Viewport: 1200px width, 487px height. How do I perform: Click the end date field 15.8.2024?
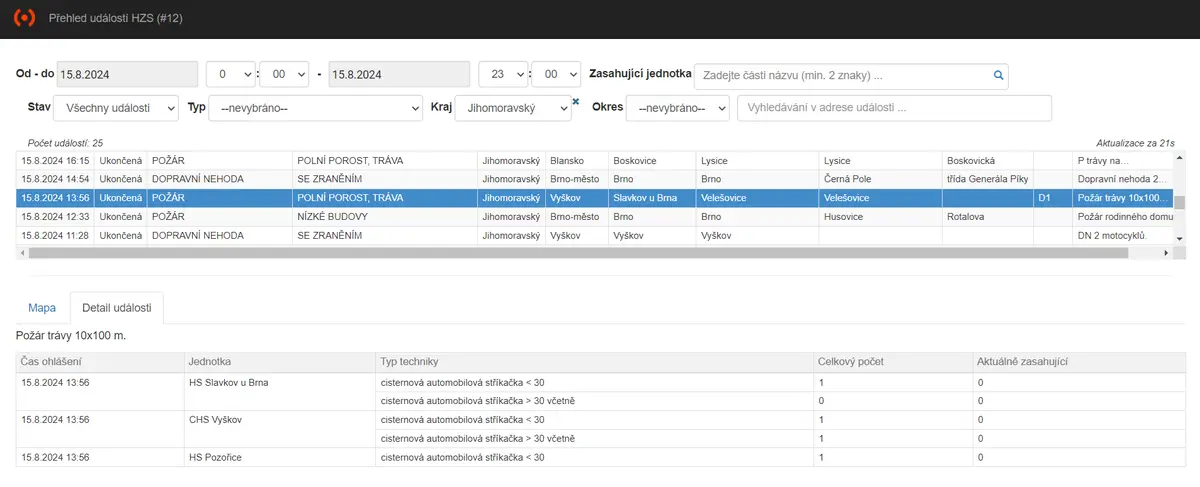tap(399, 75)
